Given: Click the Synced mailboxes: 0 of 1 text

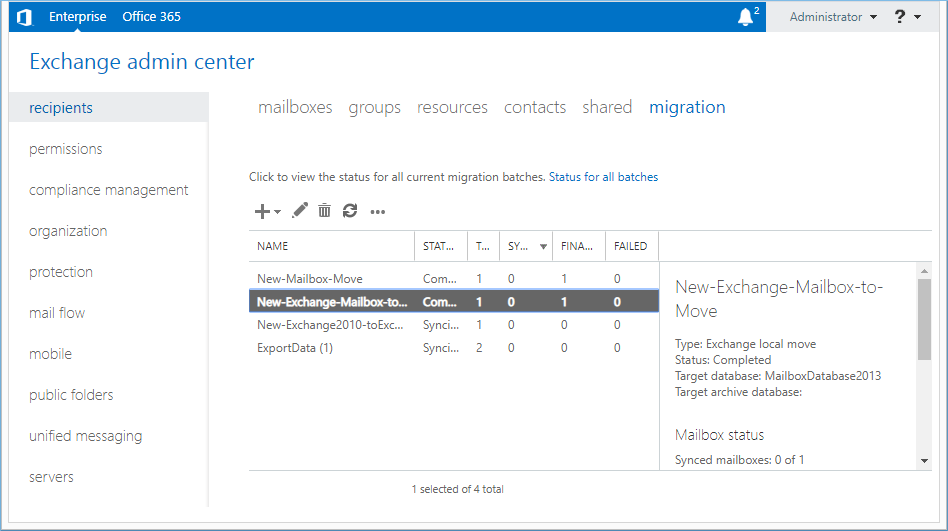Looking at the screenshot, I should click(739, 460).
